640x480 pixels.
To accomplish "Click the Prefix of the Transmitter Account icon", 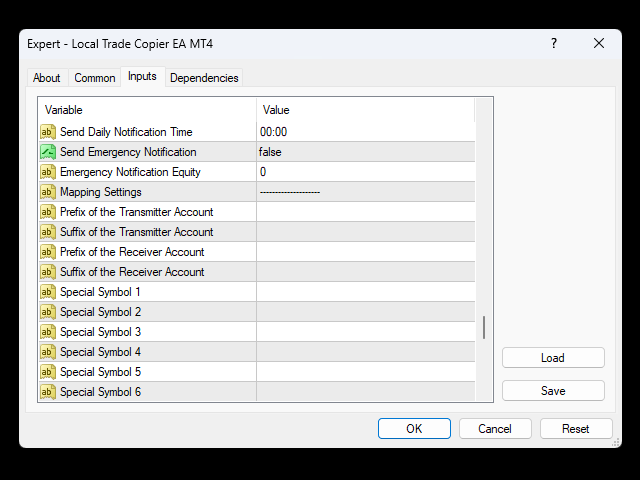I will (48, 212).
